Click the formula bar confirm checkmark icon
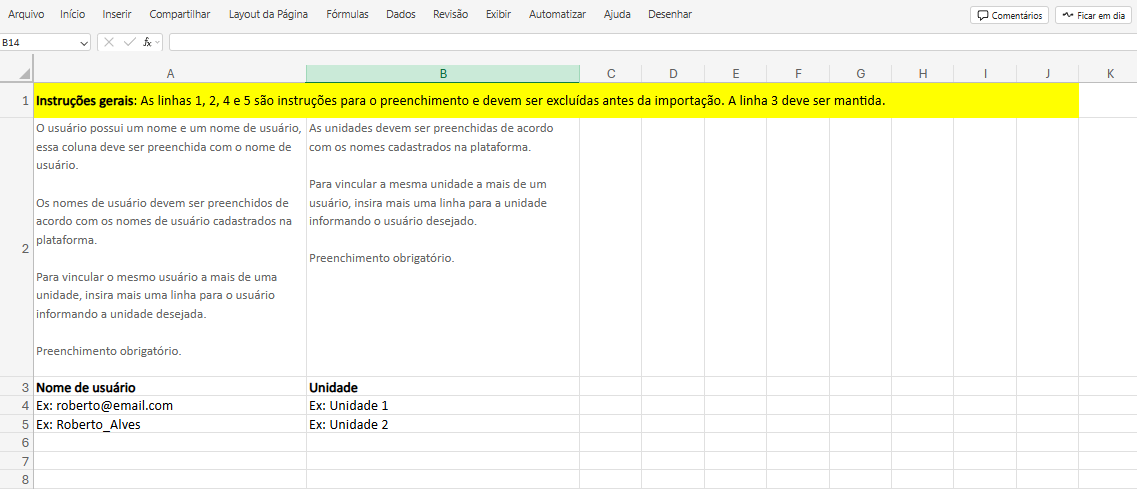This screenshot has width=1137, height=489. 130,42
